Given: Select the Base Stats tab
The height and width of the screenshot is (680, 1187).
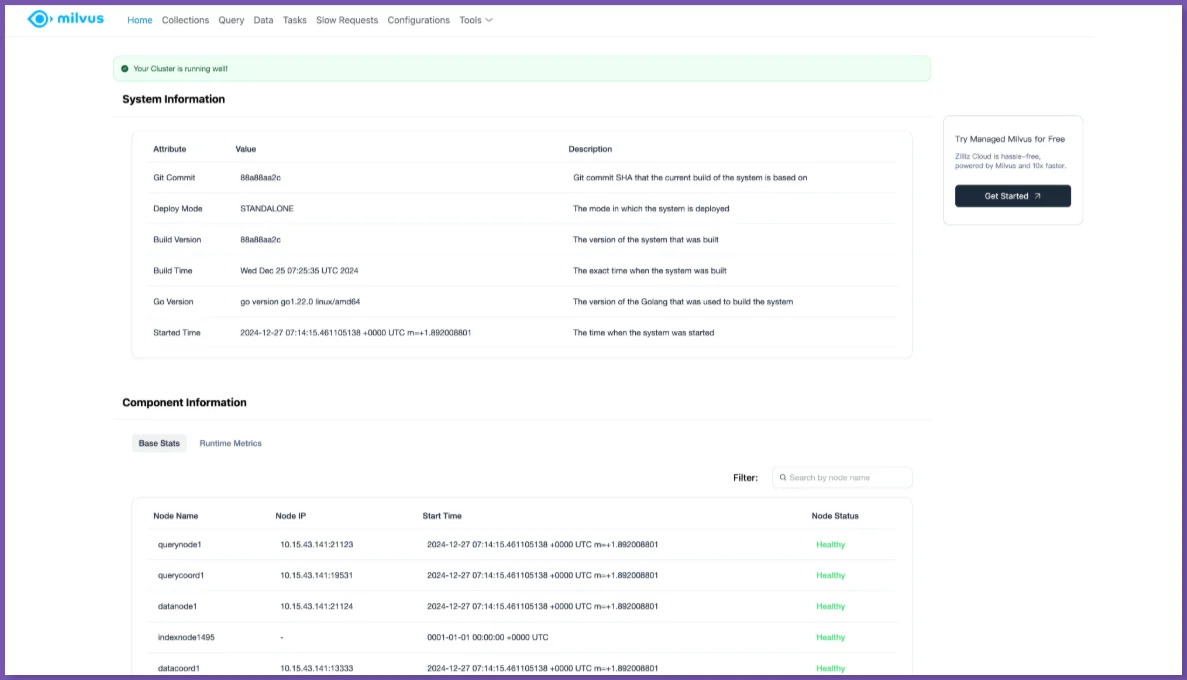Looking at the screenshot, I should point(159,443).
